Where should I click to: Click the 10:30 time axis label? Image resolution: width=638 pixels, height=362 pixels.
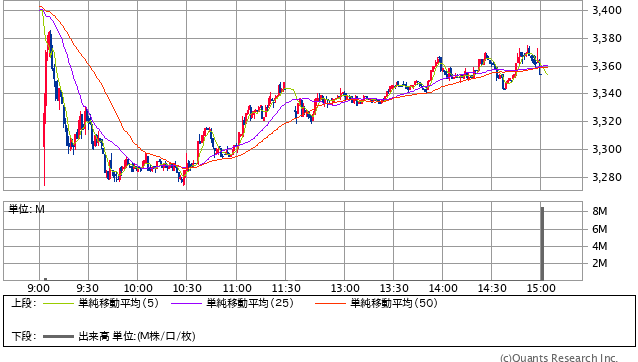[x=187, y=288]
